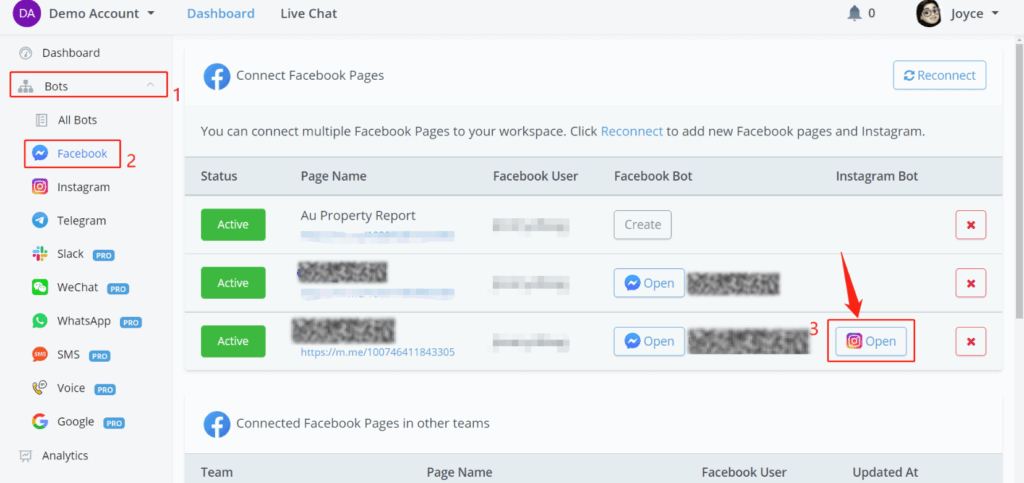Screen dimensions: 1024x483
Task: Open the Slack bot channel
Action: tap(70, 254)
